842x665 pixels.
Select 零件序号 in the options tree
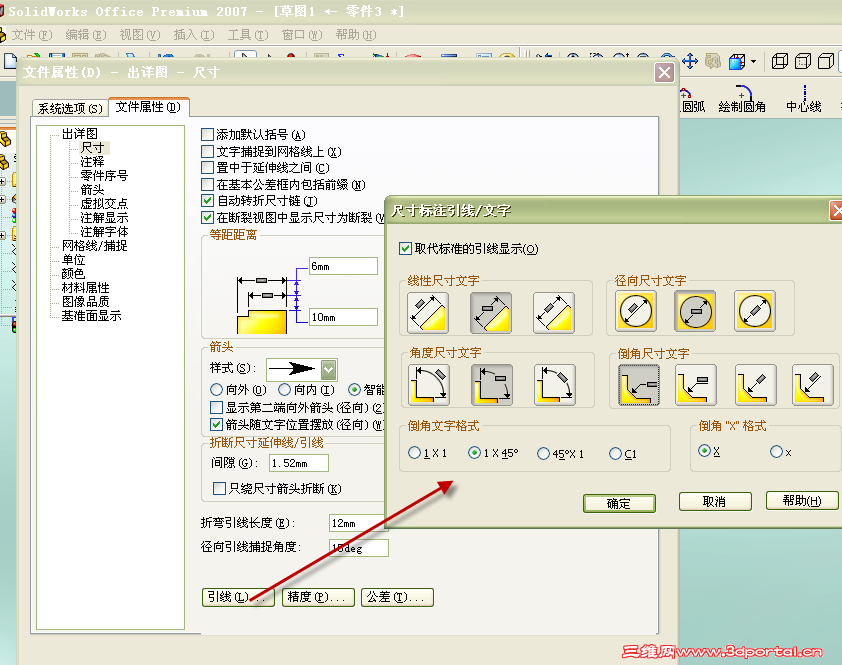click(104, 176)
